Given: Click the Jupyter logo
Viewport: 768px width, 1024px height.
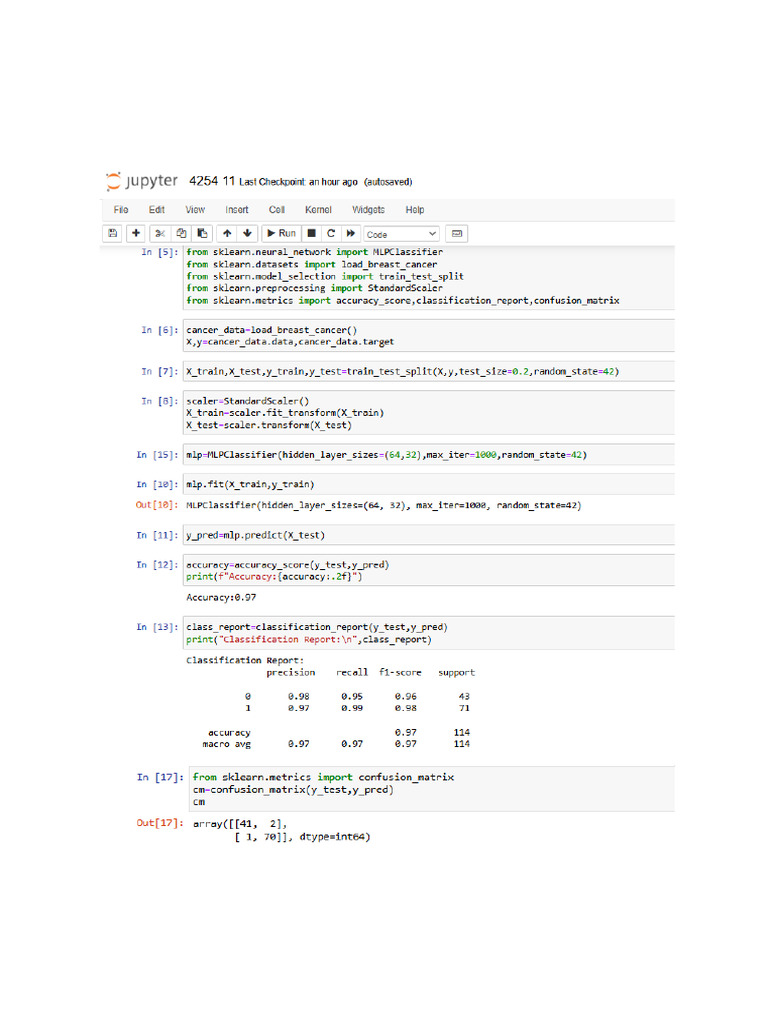Looking at the screenshot, I should pos(141,182).
